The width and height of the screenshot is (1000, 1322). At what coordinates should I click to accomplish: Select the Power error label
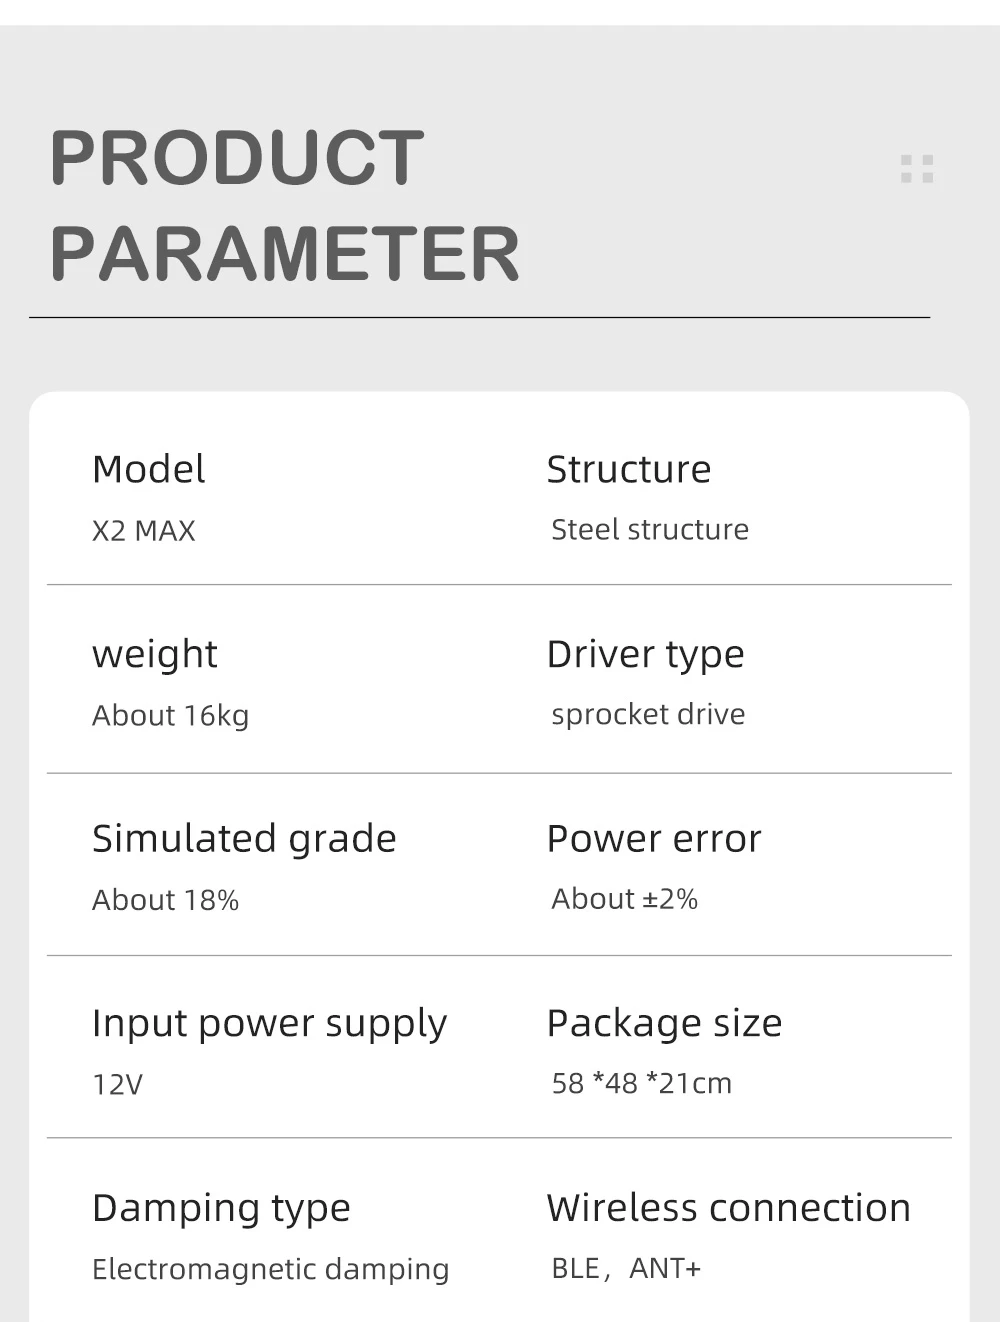coord(654,839)
